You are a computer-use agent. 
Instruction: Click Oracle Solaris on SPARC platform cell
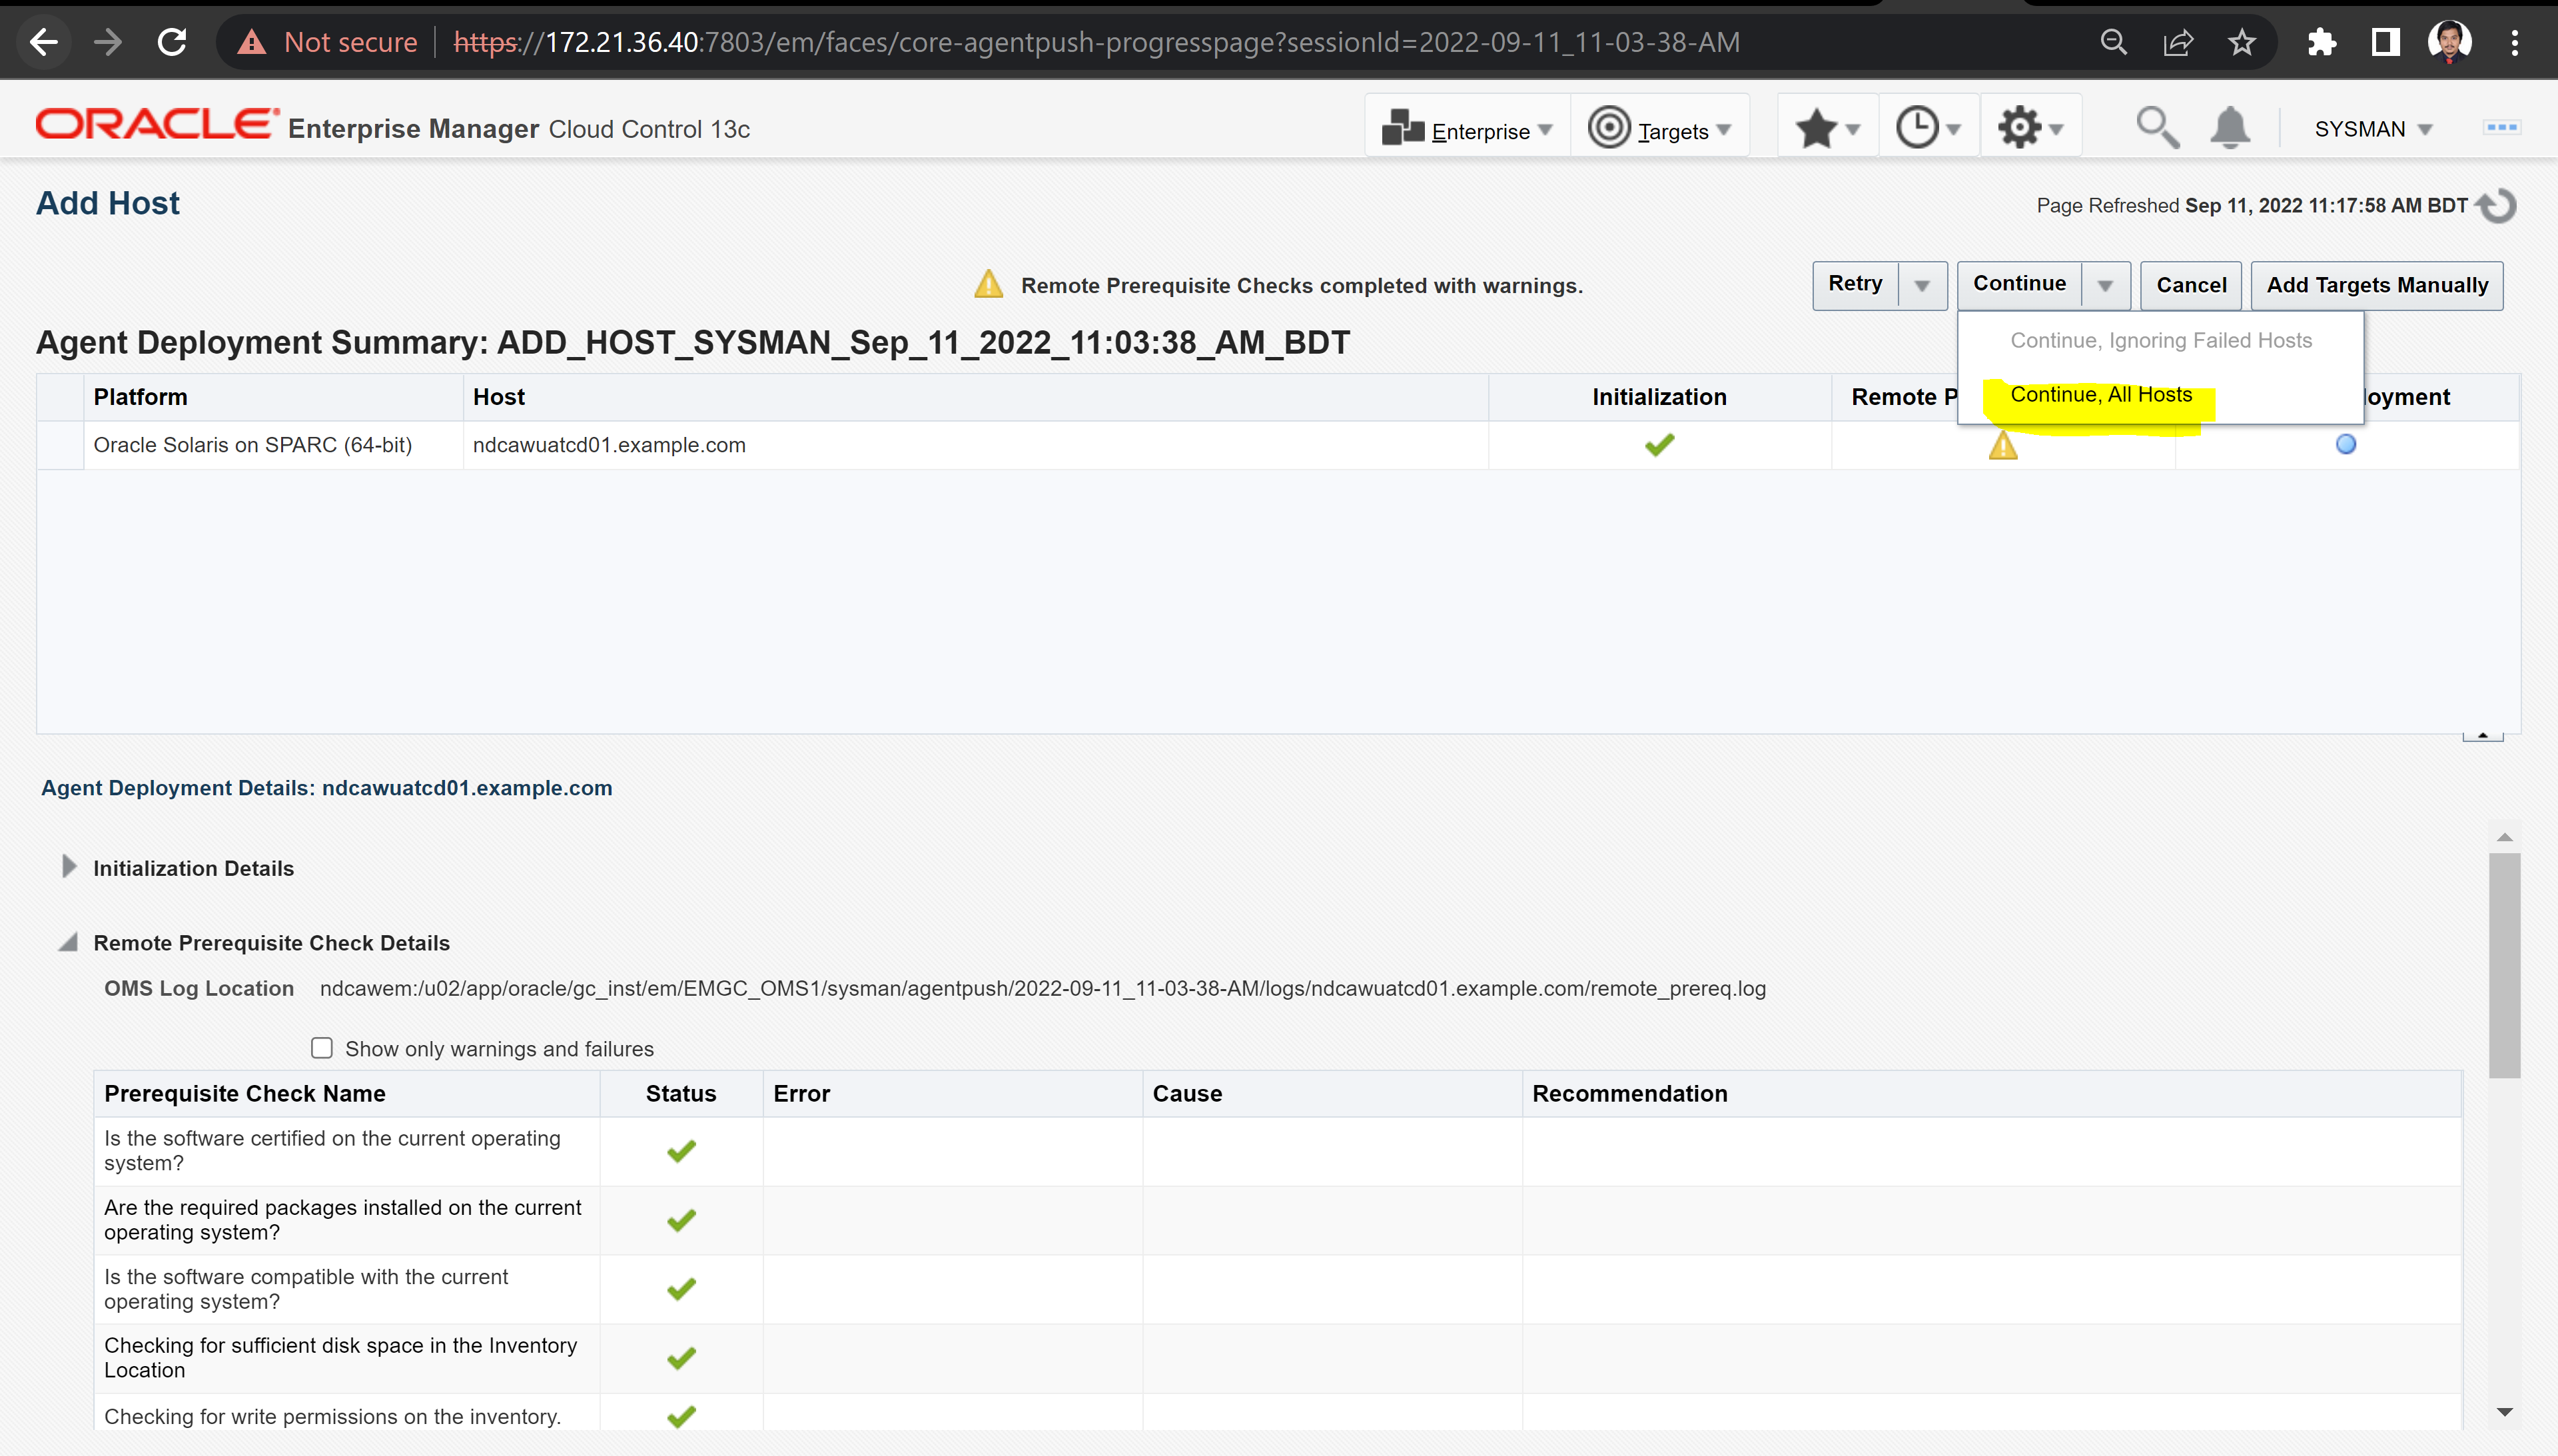tap(252, 446)
